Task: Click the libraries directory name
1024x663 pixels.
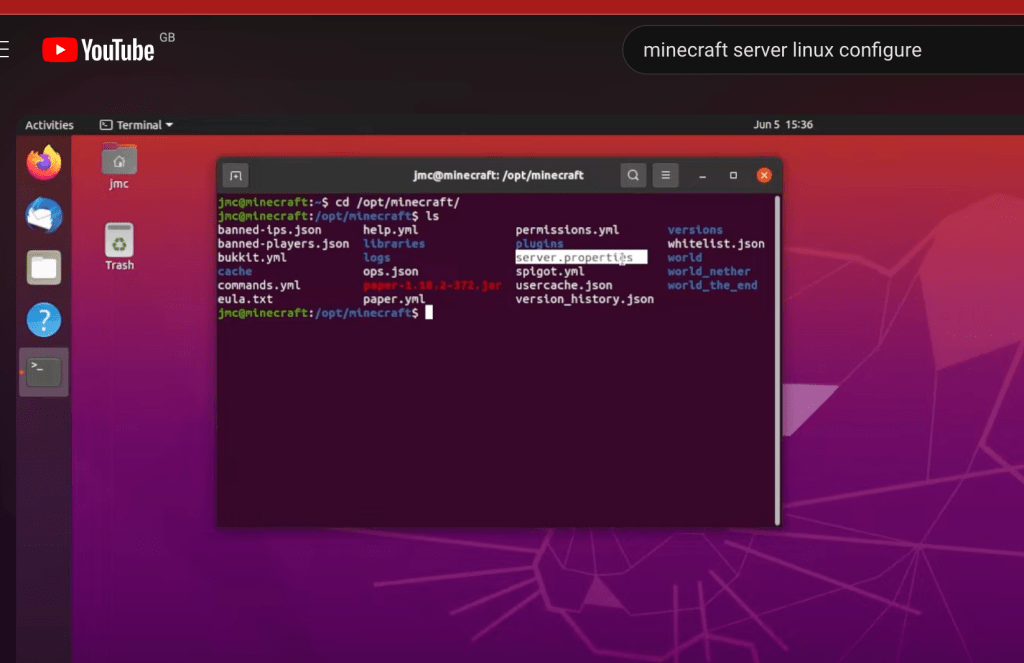Action: point(394,244)
